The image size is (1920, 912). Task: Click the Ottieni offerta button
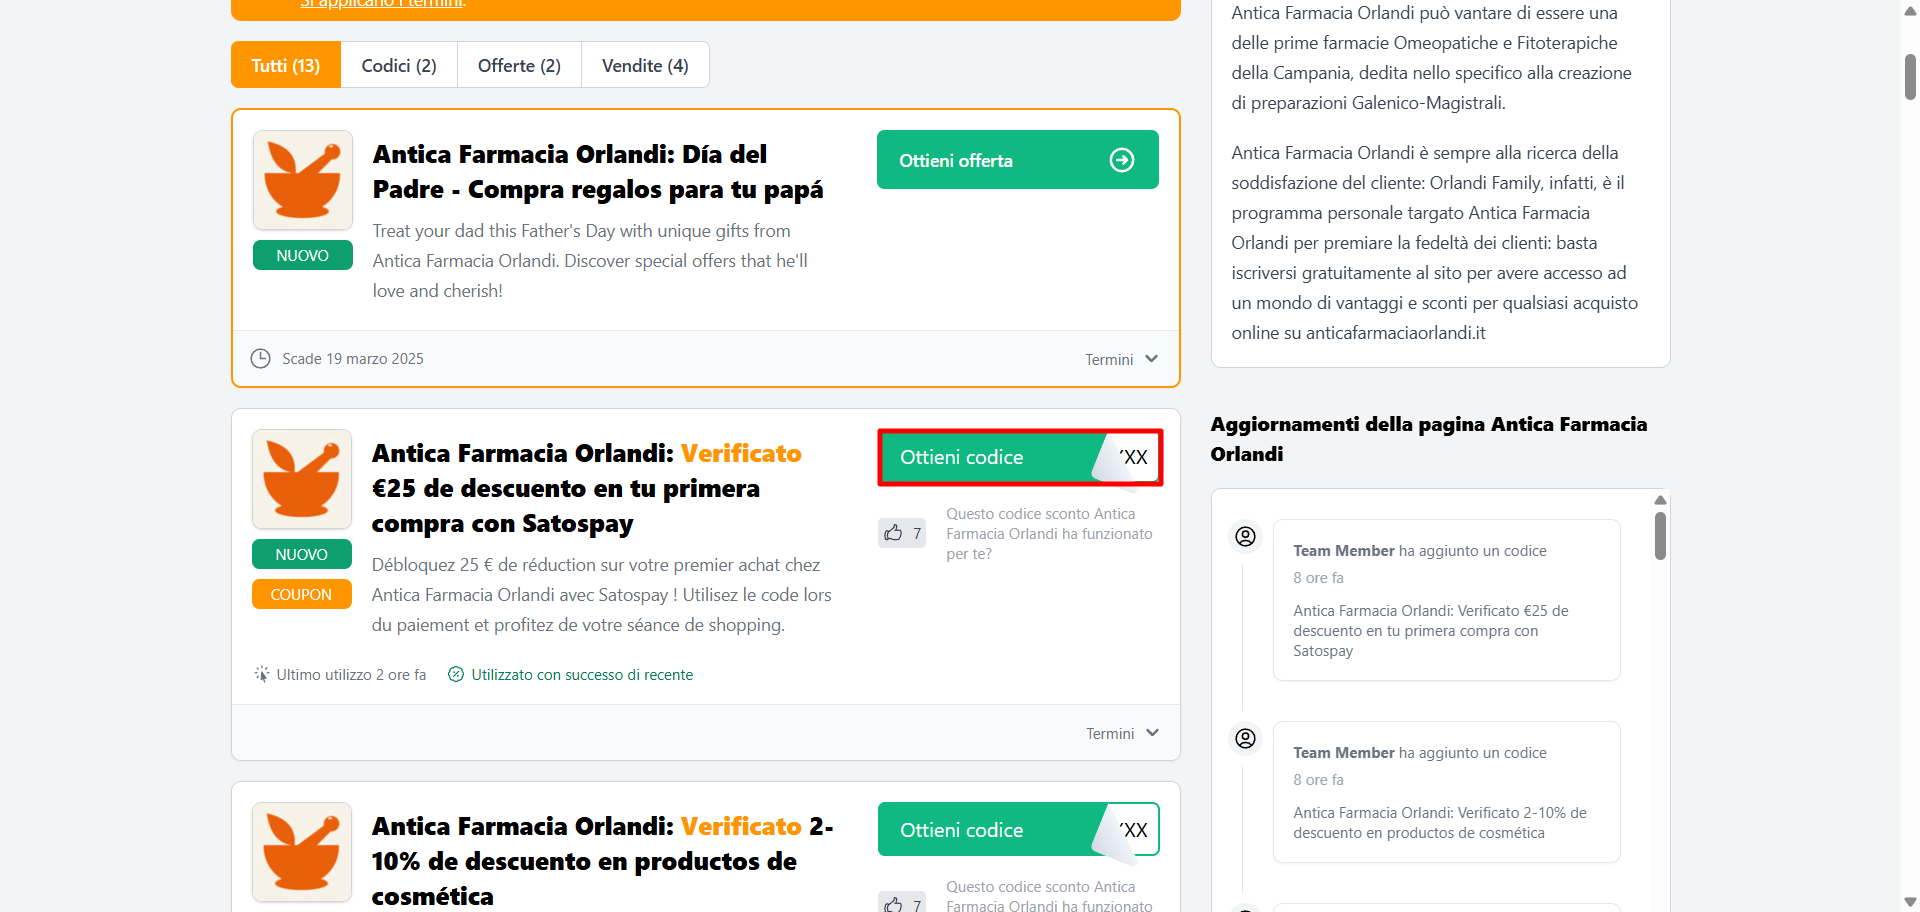click(x=1017, y=160)
